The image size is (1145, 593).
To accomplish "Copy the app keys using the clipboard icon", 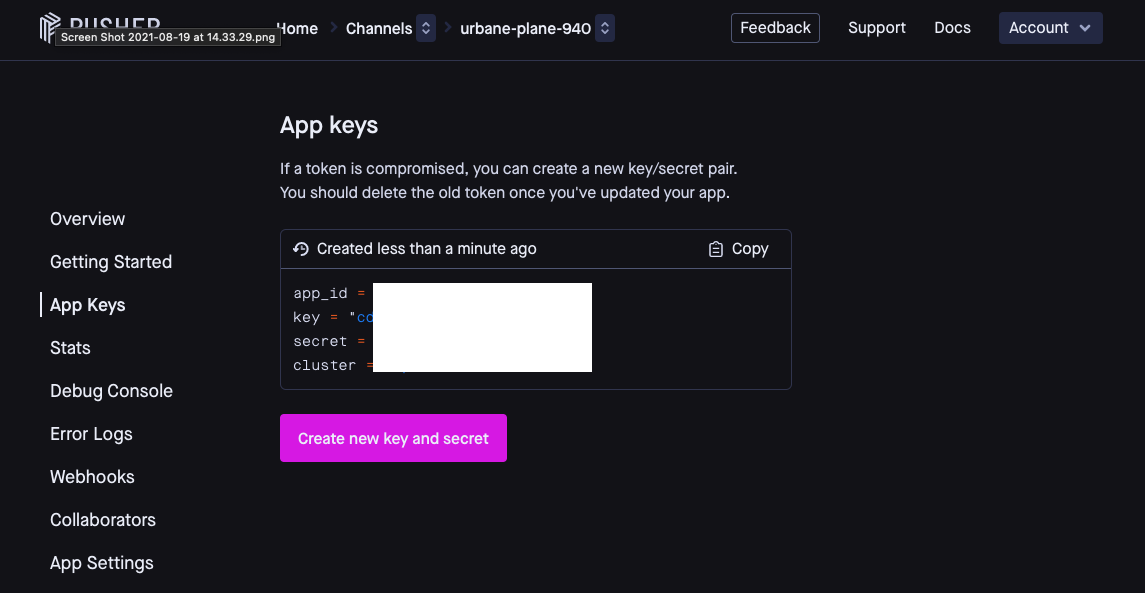I will point(715,248).
